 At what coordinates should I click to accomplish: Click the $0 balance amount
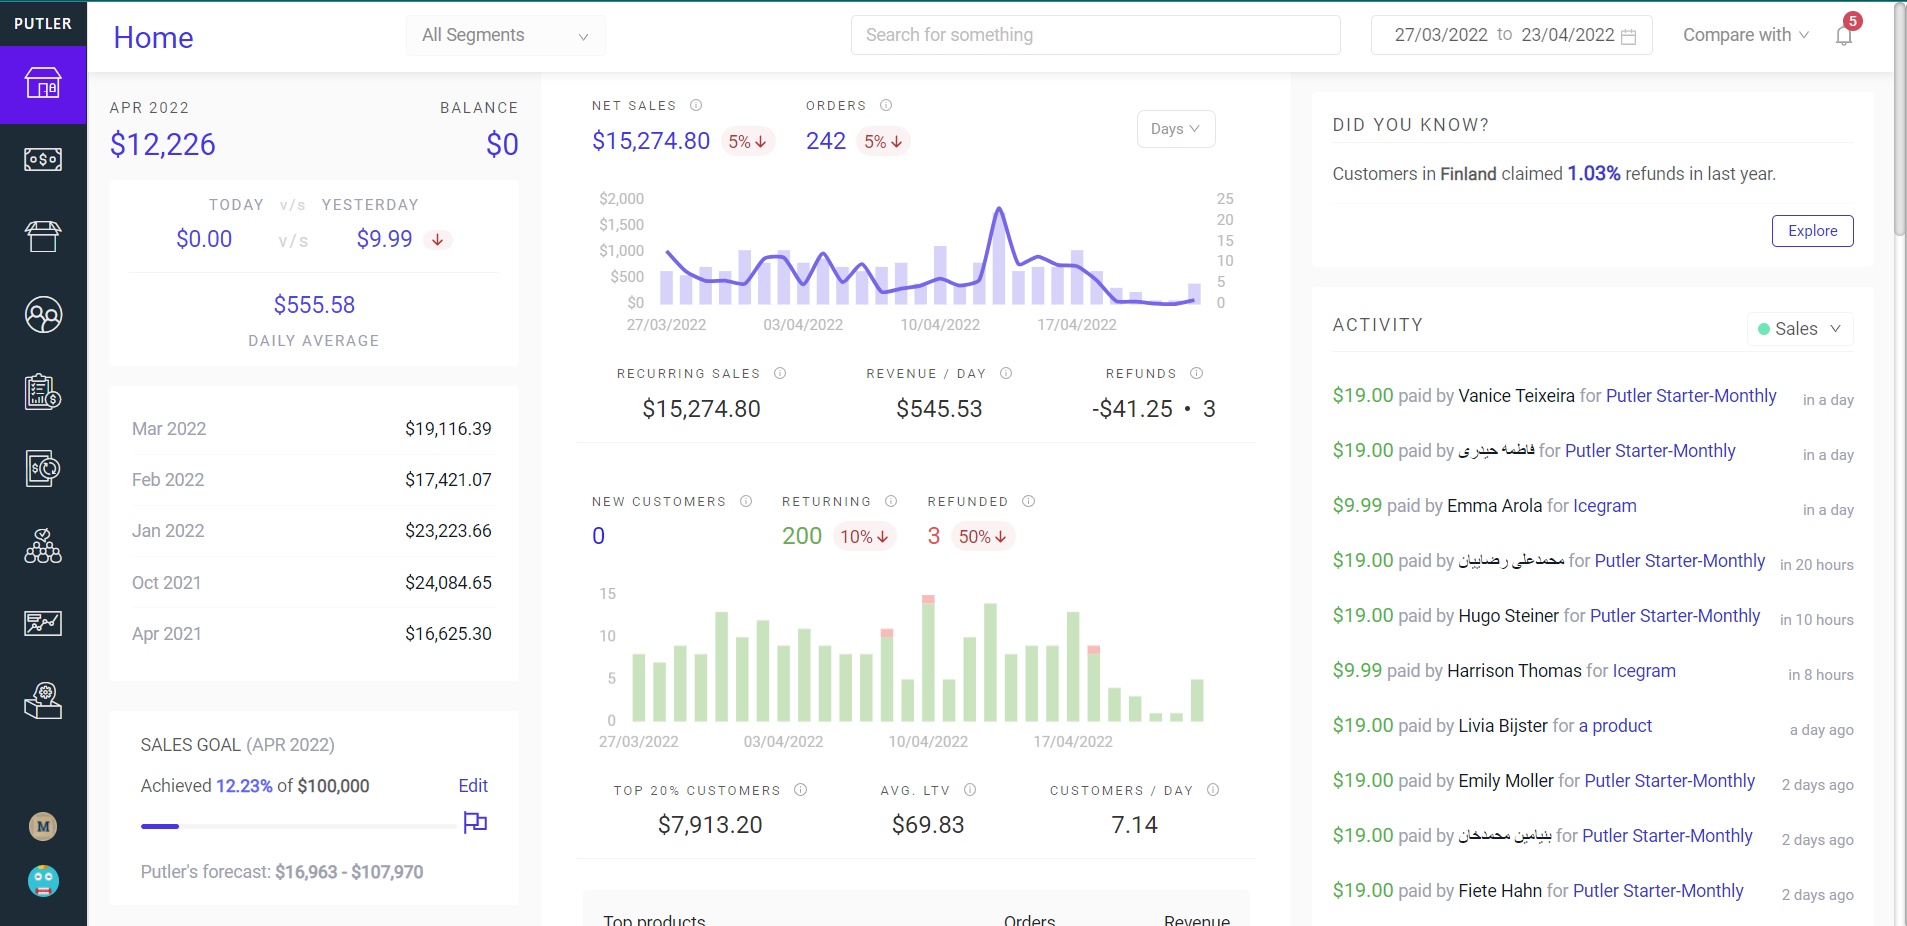502,145
